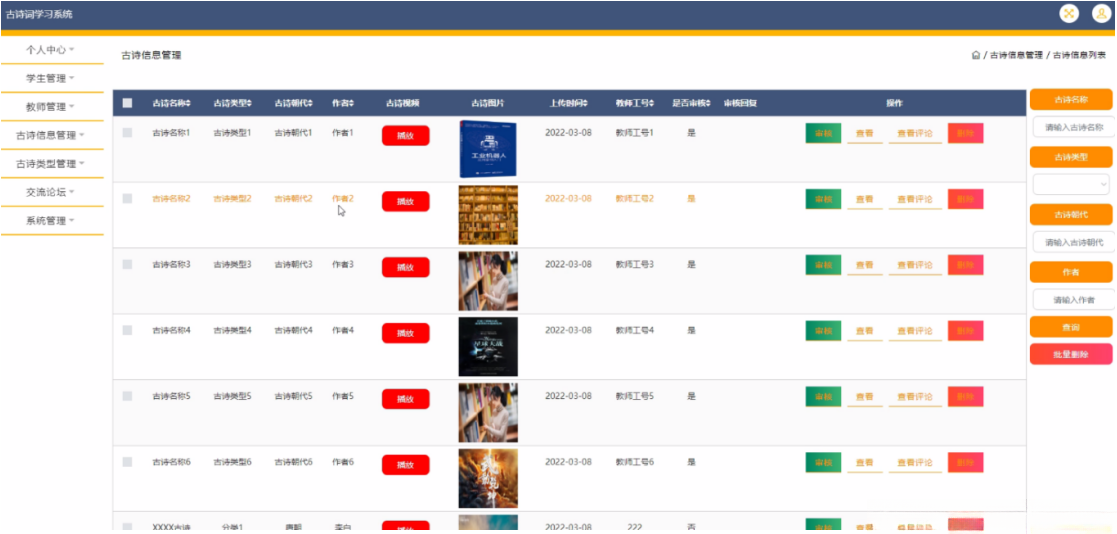Expand the 系统管理 sidebar menu
The height and width of the screenshot is (534, 1117).
pos(51,221)
